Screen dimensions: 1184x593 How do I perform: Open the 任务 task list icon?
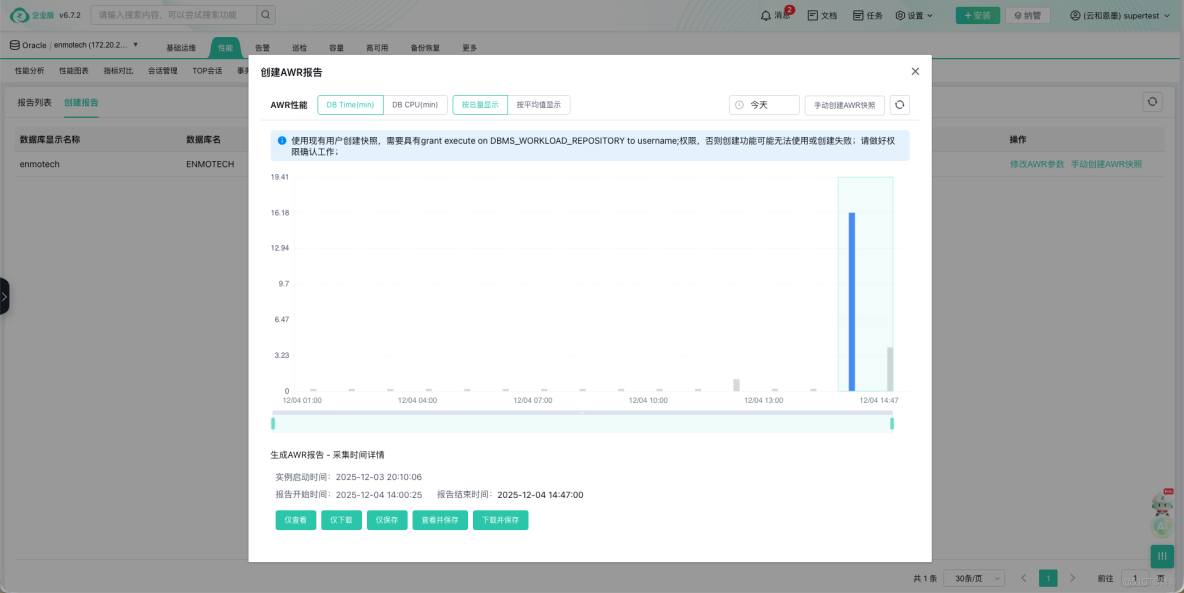pos(869,16)
